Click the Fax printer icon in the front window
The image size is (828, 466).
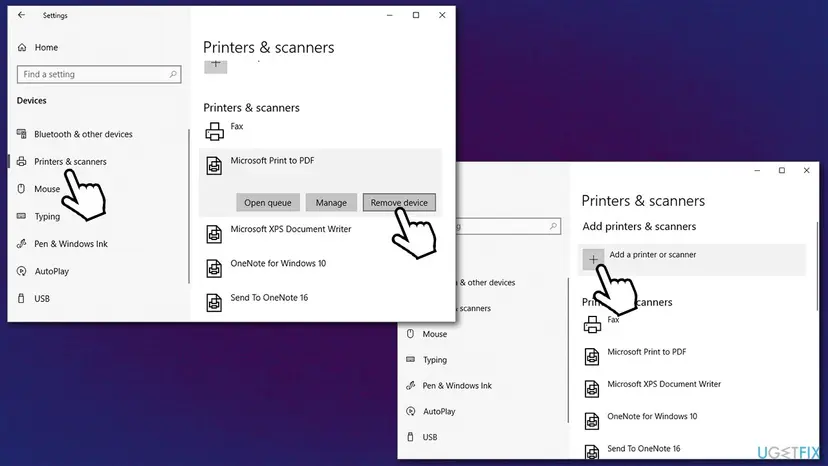(x=214, y=131)
